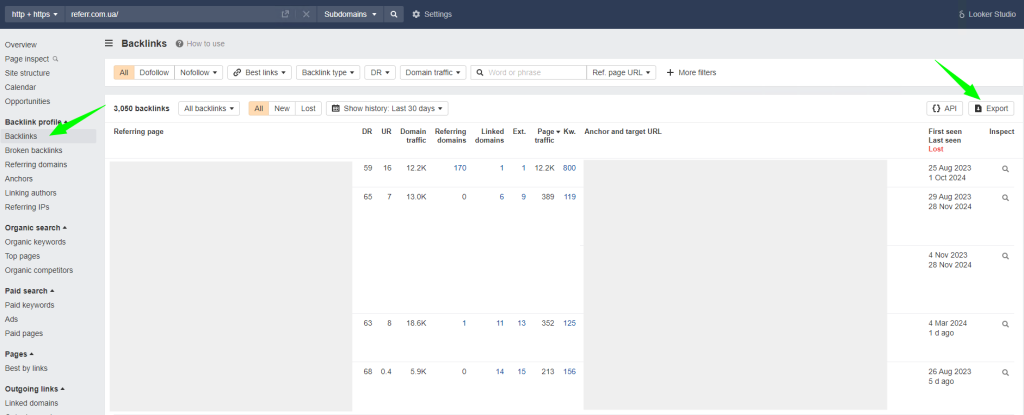Image resolution: width=1024 pixels, height=415 pixels.
Task: Switch to the Lost backlinks toggle
Action: [308, 108]
